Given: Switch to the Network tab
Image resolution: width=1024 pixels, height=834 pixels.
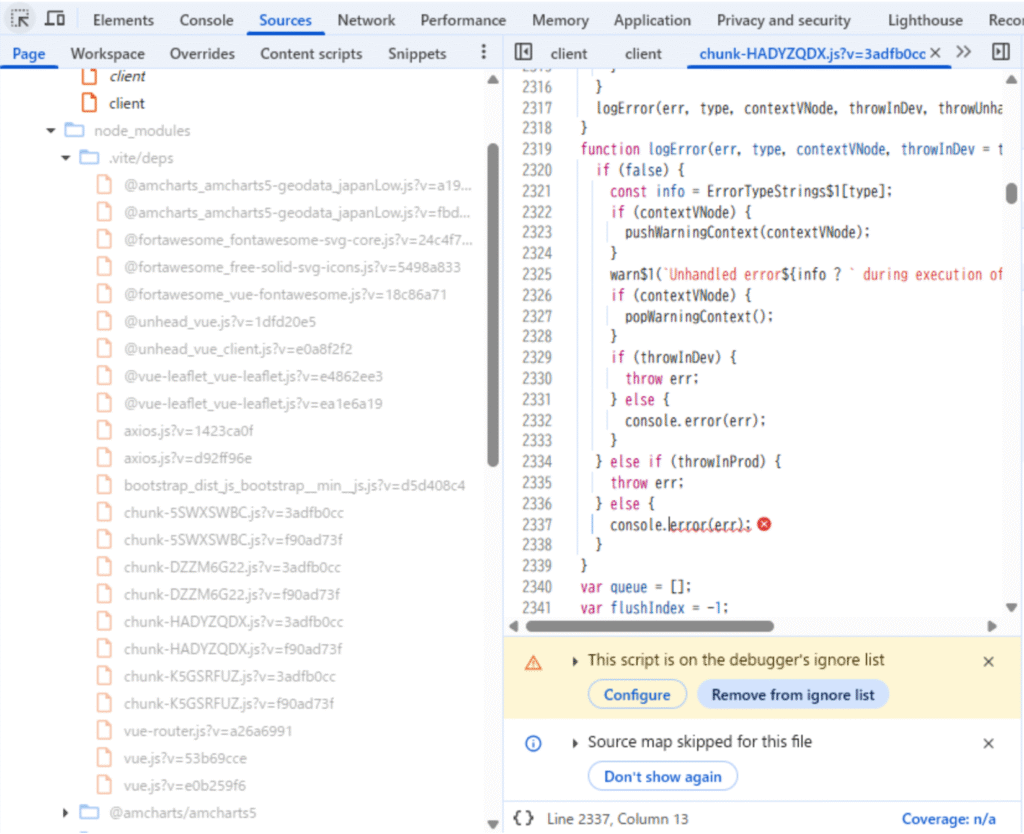Looking at the screenshot, I should pos(366,20).
